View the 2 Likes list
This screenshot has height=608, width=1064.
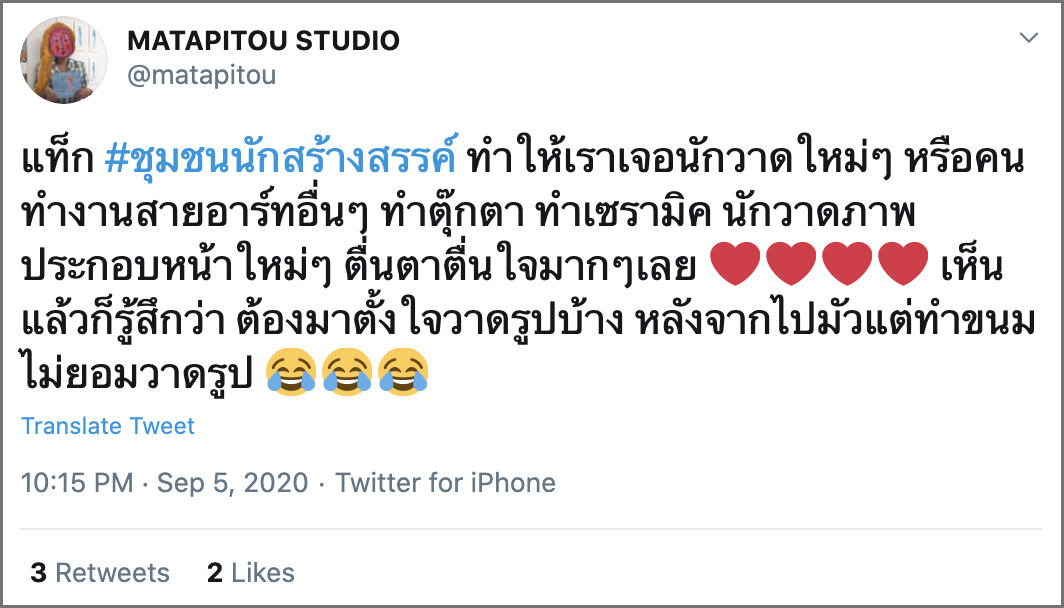point(251,573)
